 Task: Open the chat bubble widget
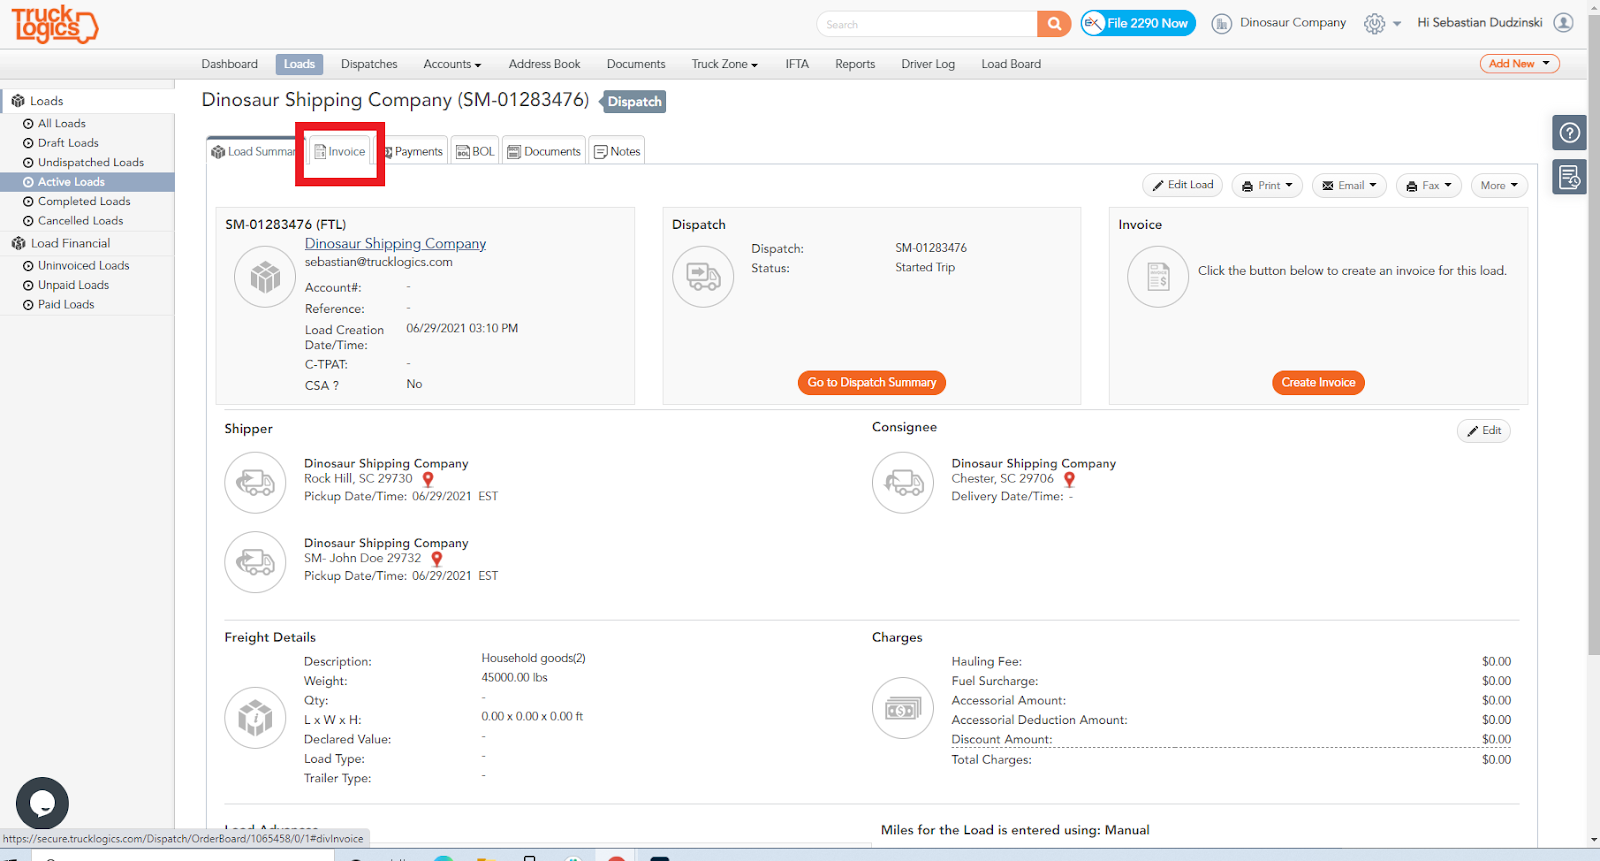pos(42,803)
